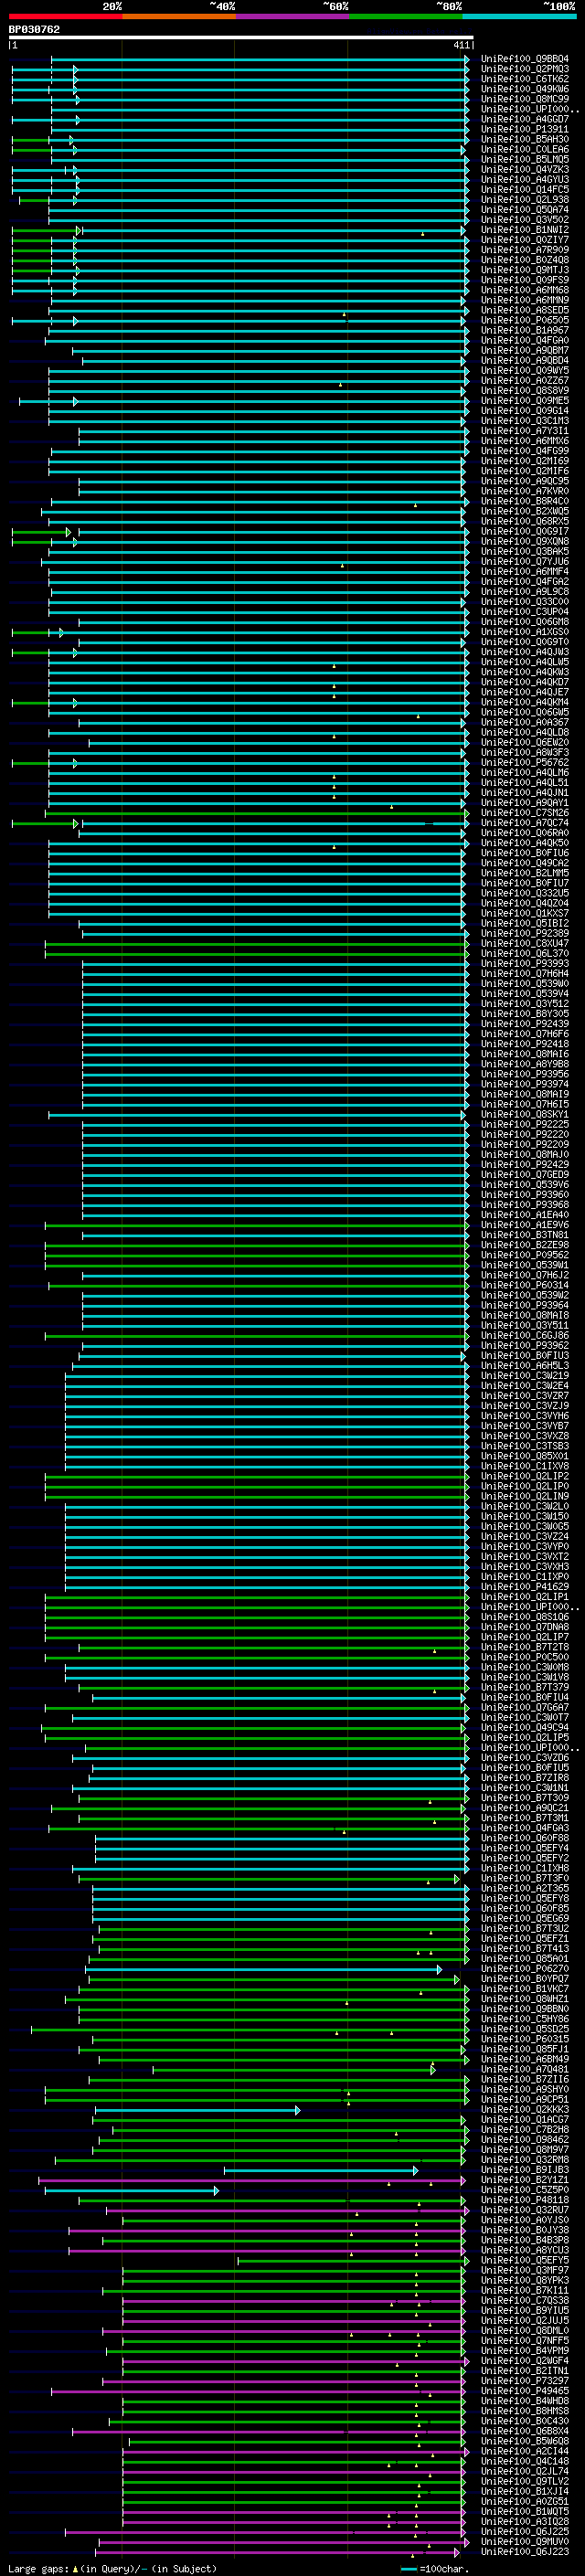Image resolution: width=585 pixels, height=2576 pixels.
Task: Select hit label UniRef100_Q09WY5
Action: (x=524, y=370)
